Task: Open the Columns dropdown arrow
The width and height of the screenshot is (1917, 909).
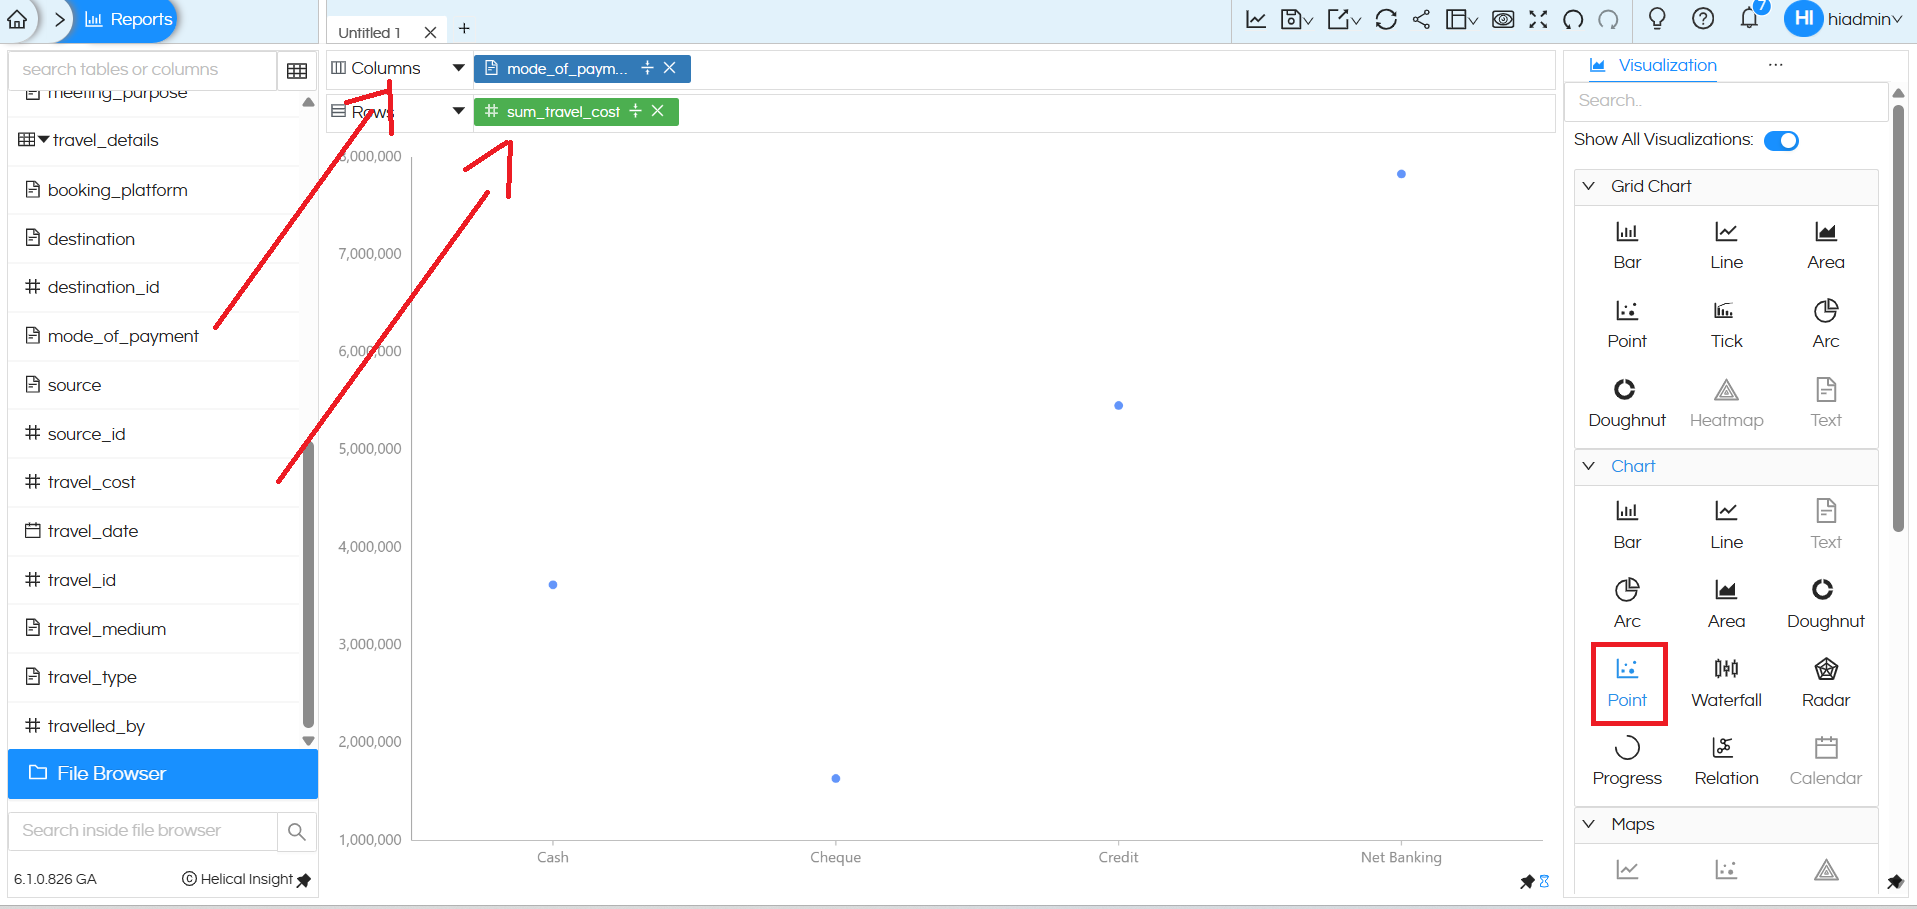Action: click(458, 68)
